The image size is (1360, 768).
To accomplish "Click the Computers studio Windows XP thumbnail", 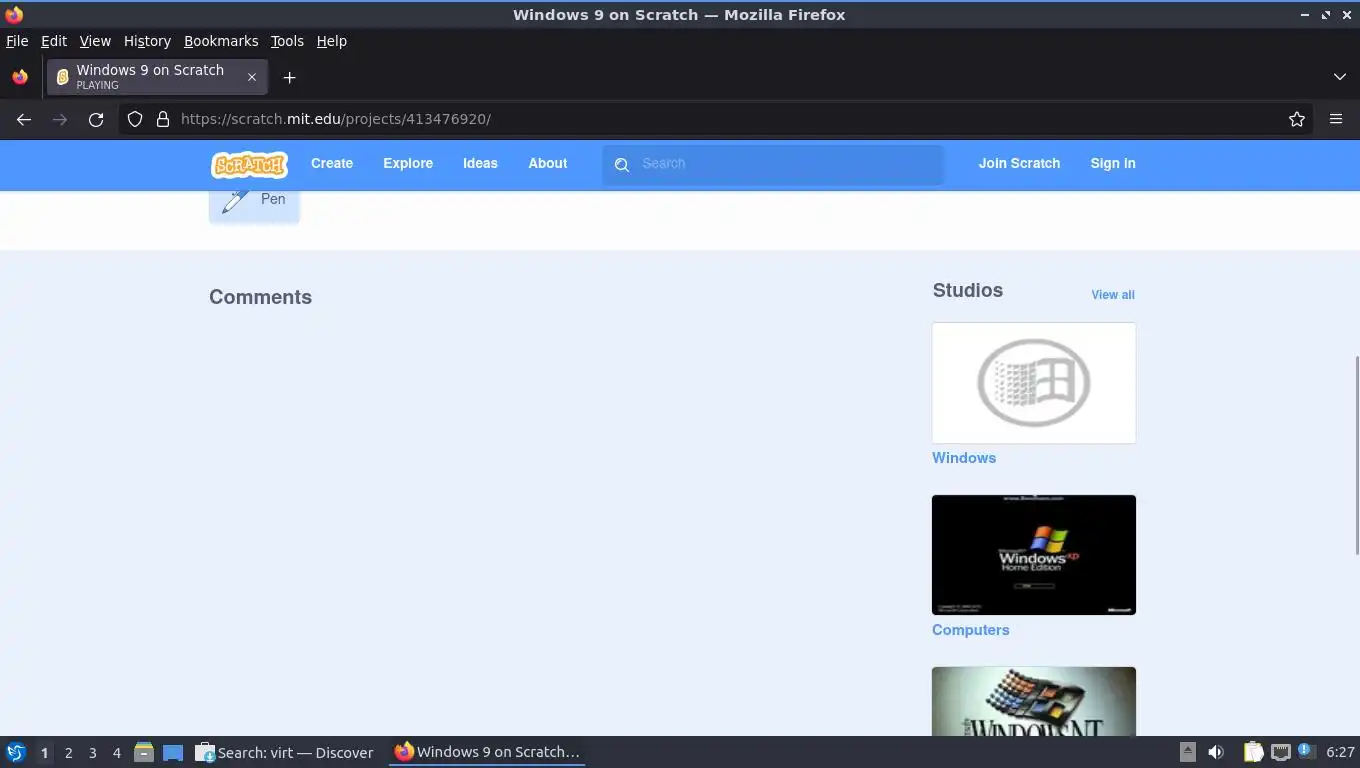I will [1034, 555].
